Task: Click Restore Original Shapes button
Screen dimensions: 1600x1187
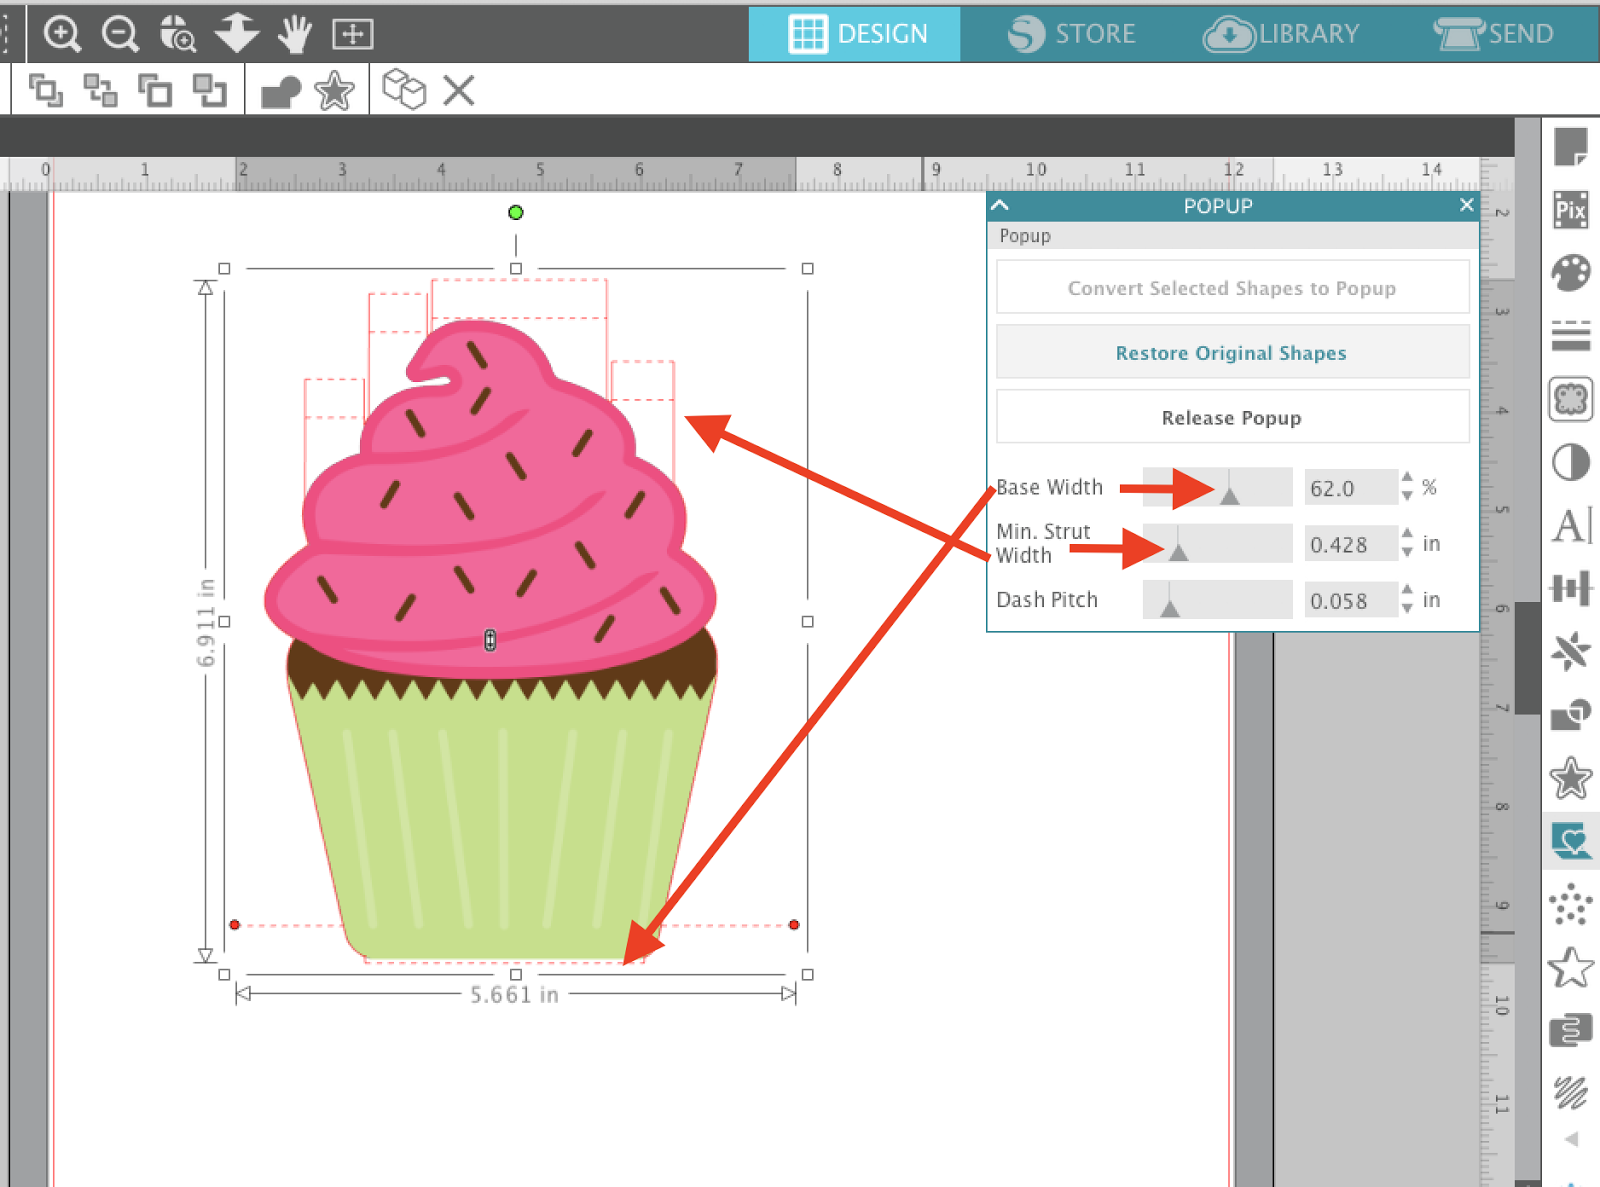Action: coord(1232,353)
